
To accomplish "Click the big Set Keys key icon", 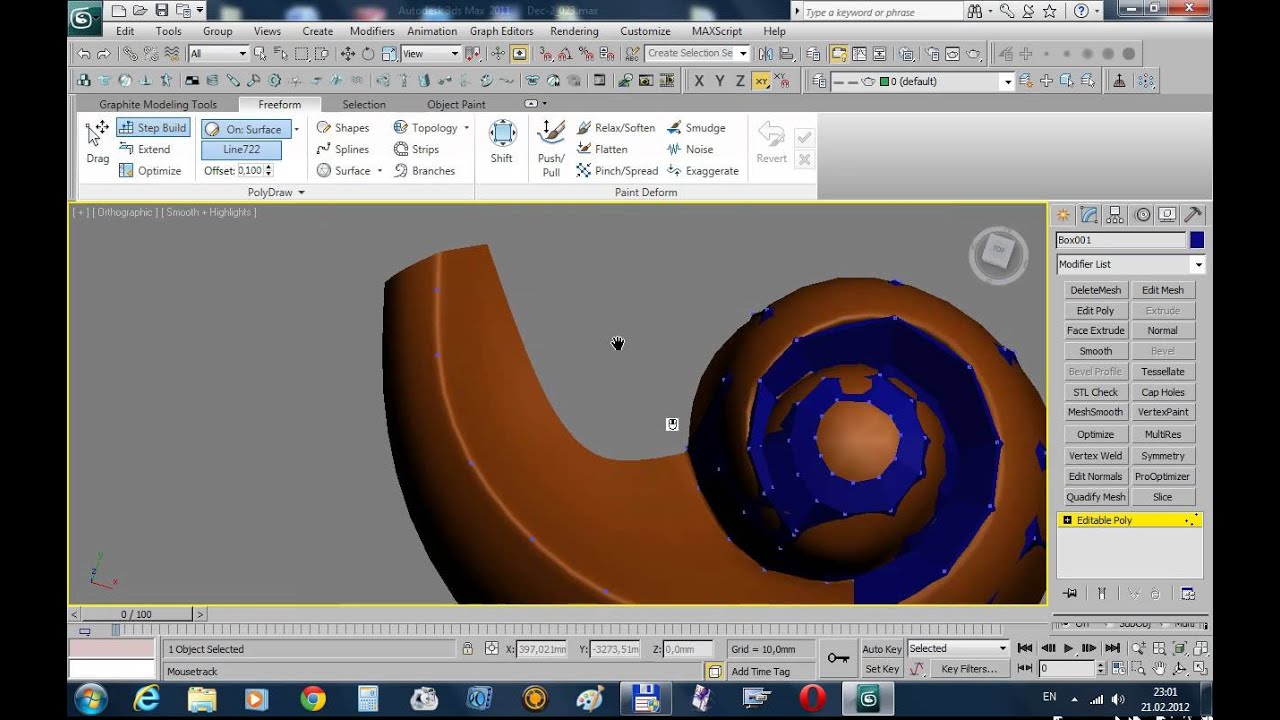I will click(x=838, y=658).
